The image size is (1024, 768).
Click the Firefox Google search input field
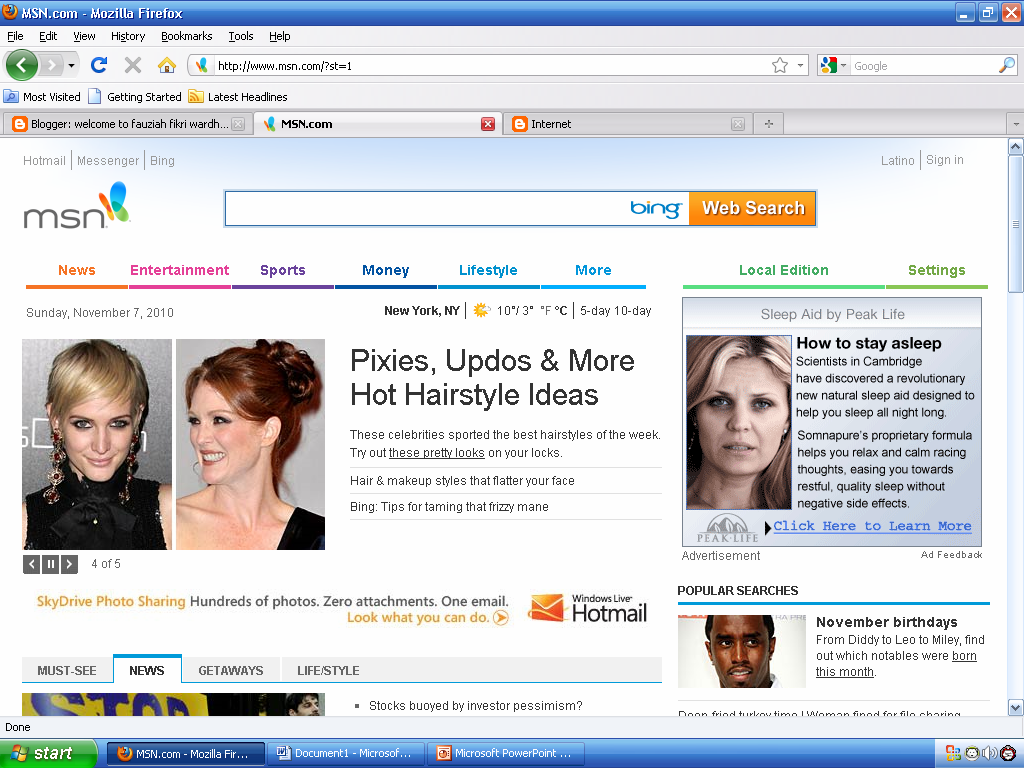coord(923,65)
